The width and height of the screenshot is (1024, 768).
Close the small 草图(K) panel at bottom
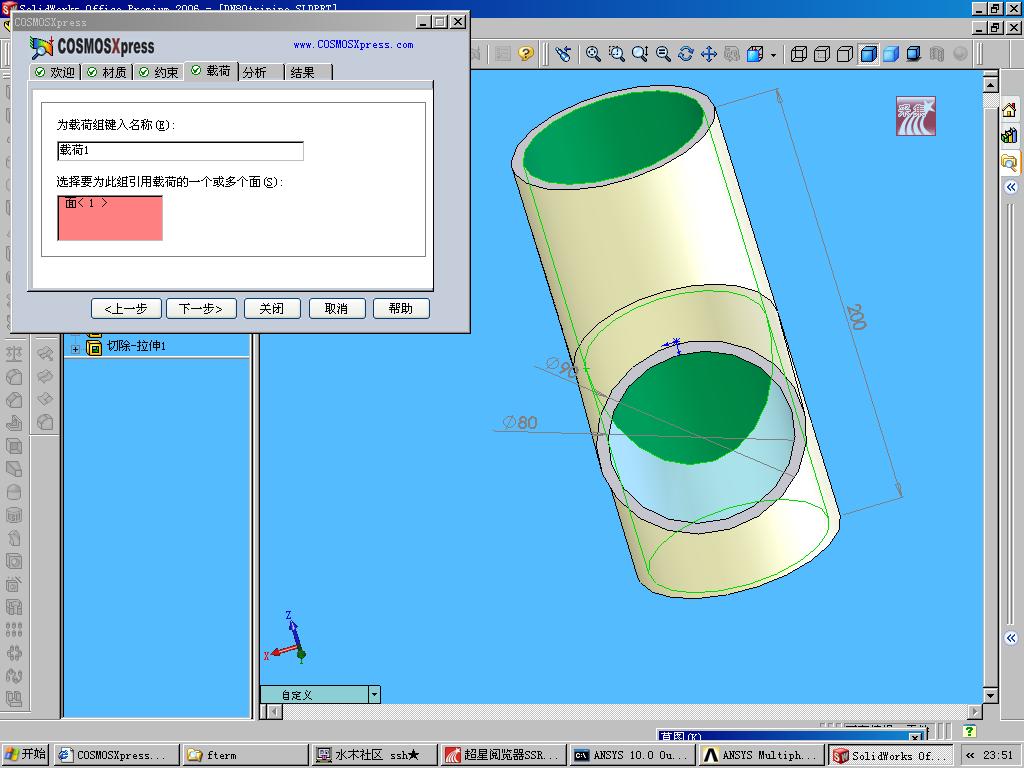(915, 737)
